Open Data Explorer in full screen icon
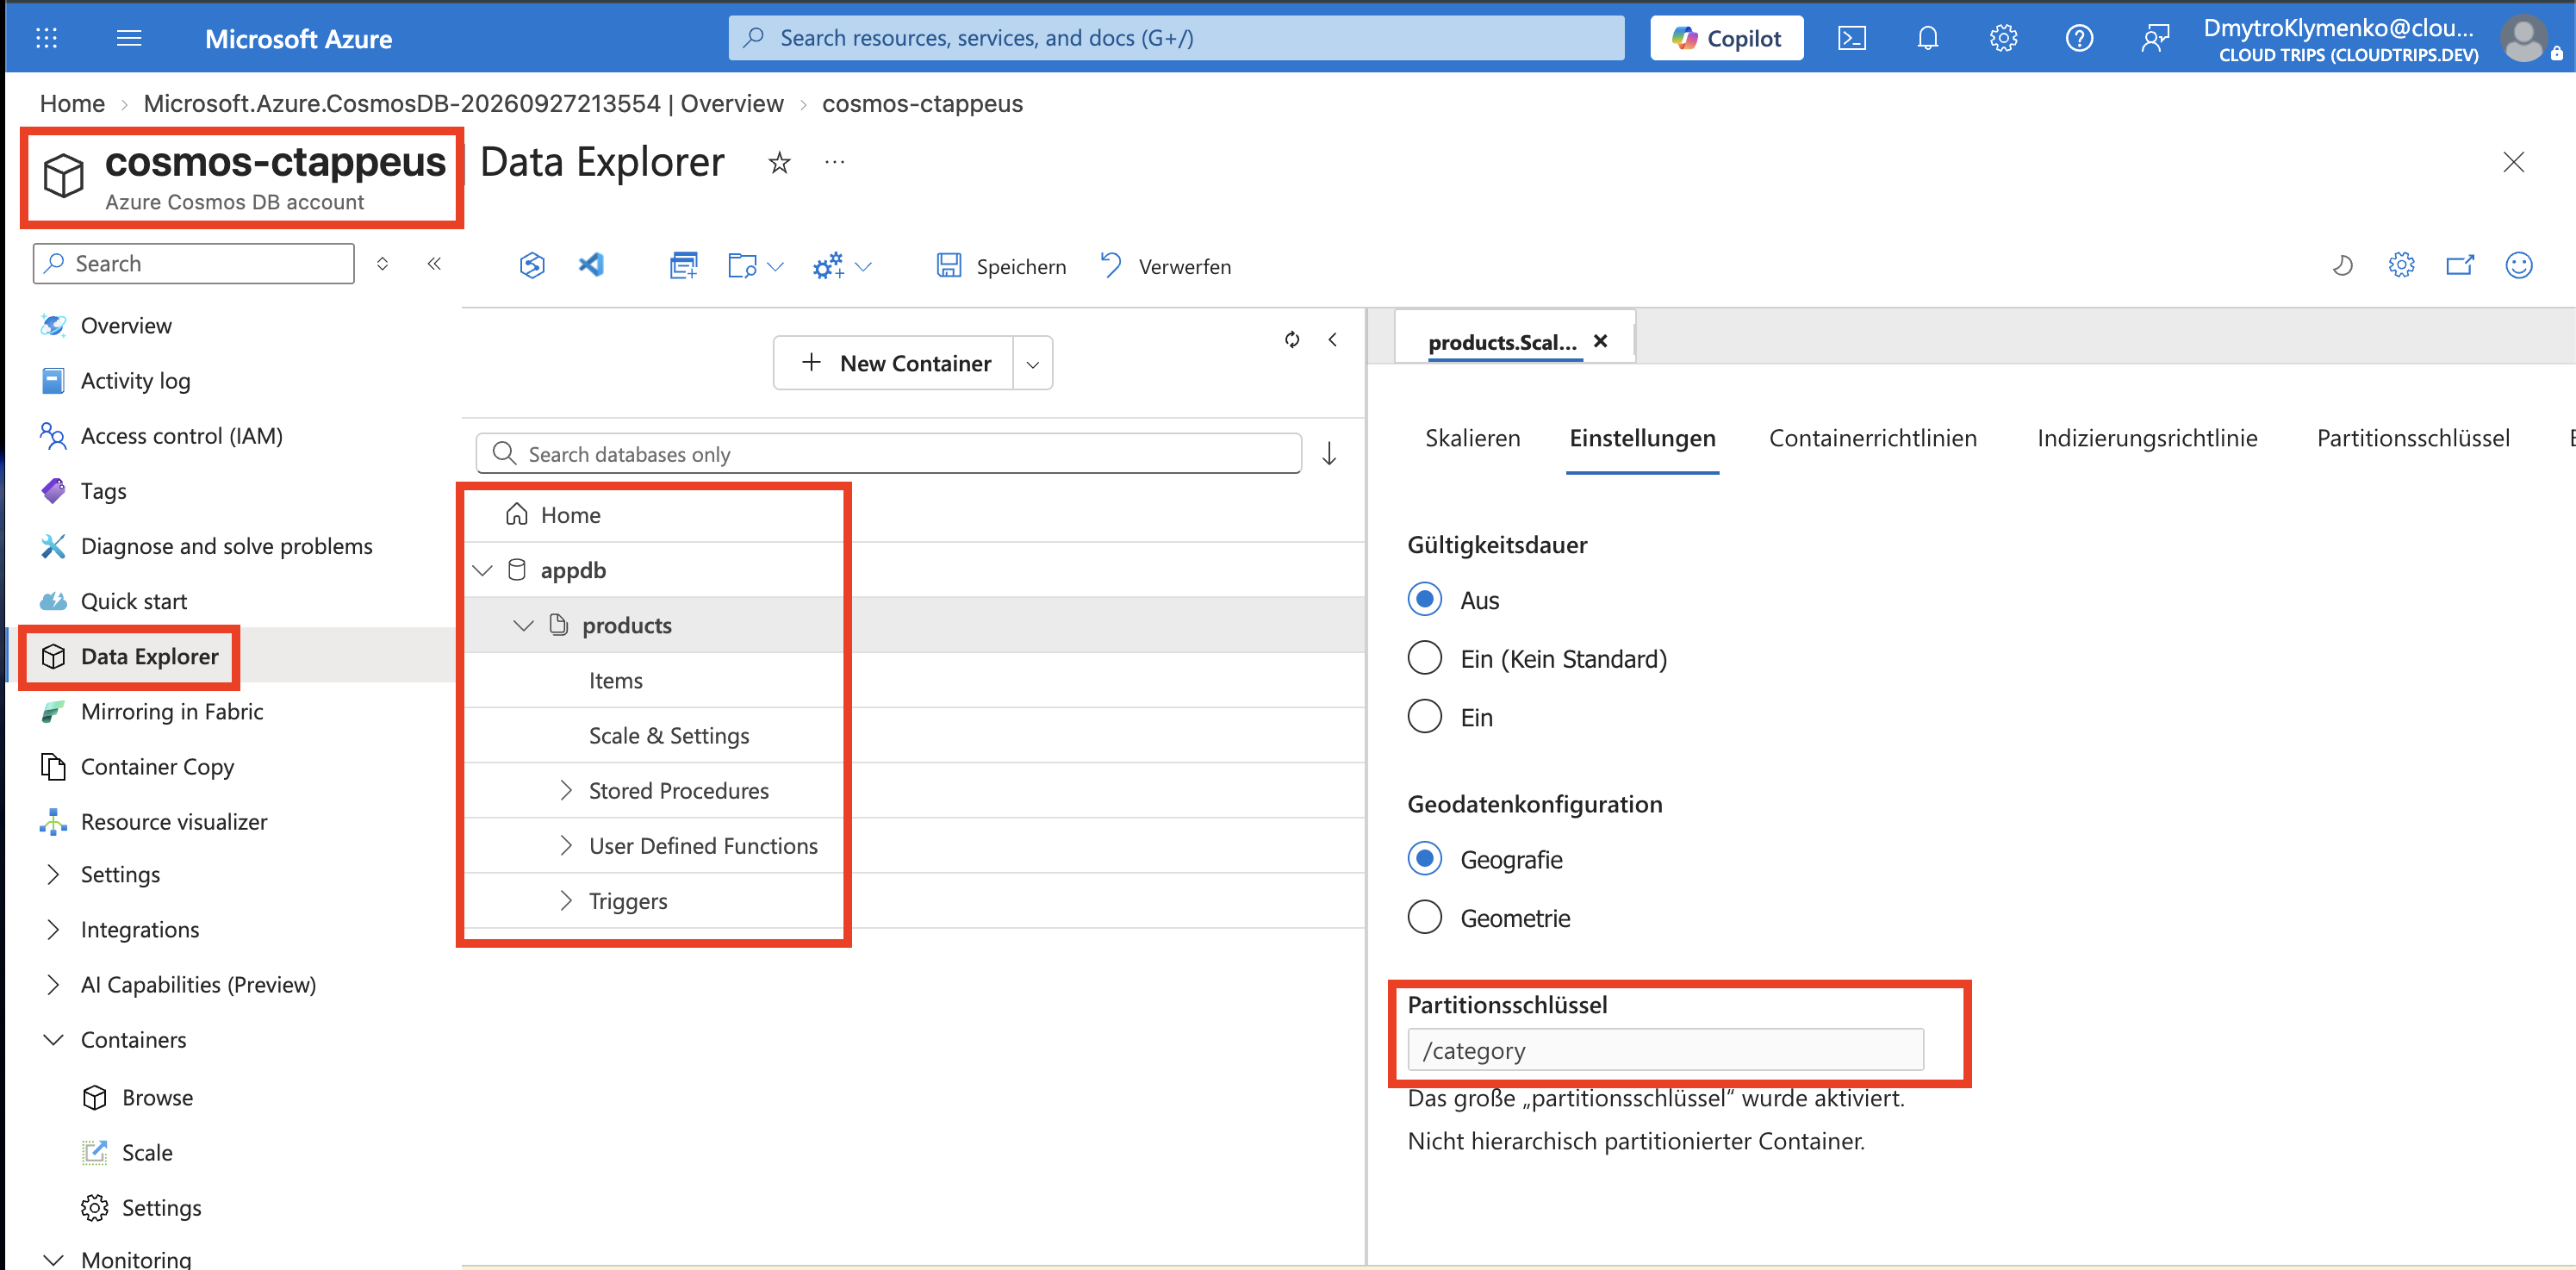This screenshot has height=1270, width=2576. click(x=2460, y=265)
